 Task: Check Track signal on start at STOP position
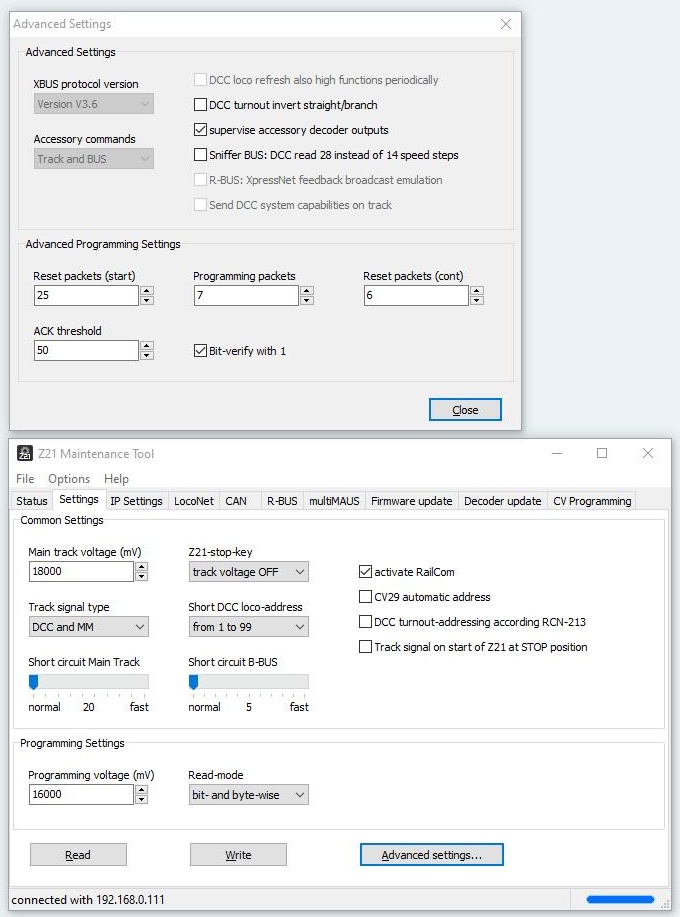(x=365, y=647)
